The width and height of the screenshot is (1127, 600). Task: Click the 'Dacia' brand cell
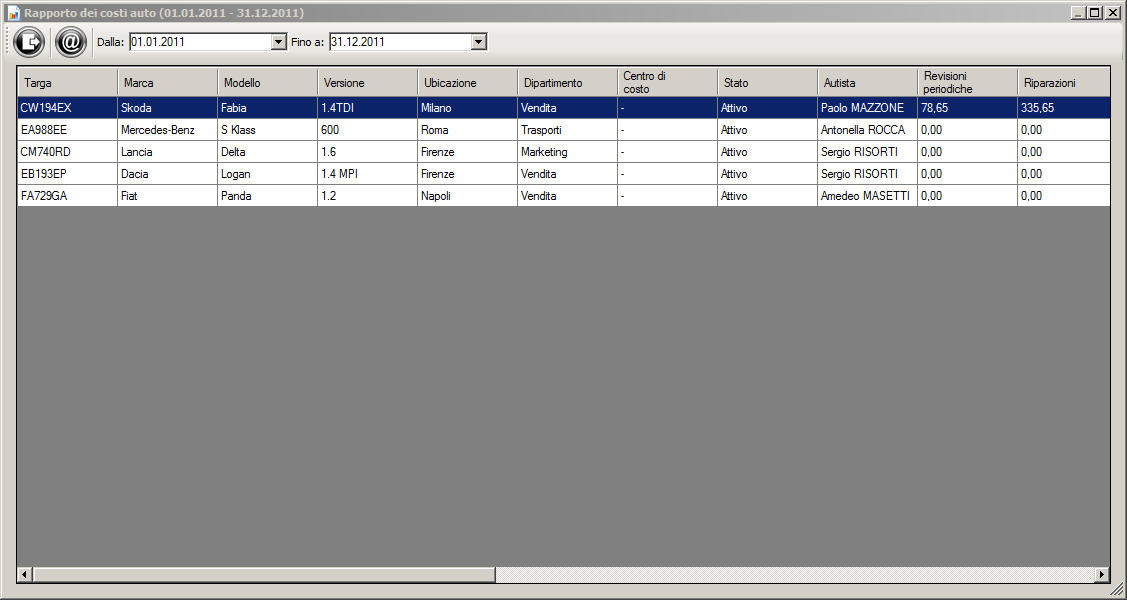click(167, 174)
